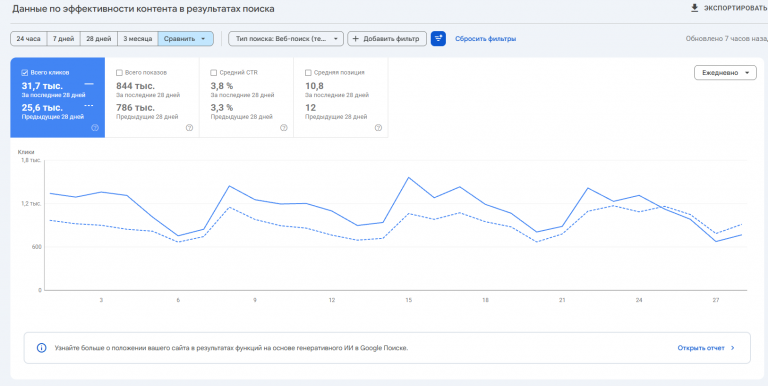Click the Добавить фильтр button
This screenshot has width=768, height=386.
click(x=387, y=39)
